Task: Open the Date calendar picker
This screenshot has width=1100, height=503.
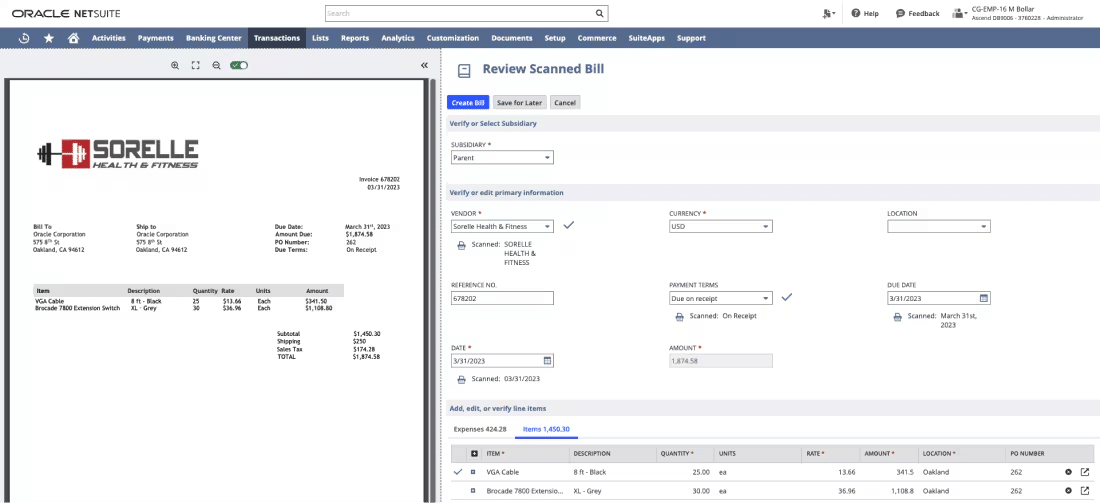Action: [x=547, y=361]
